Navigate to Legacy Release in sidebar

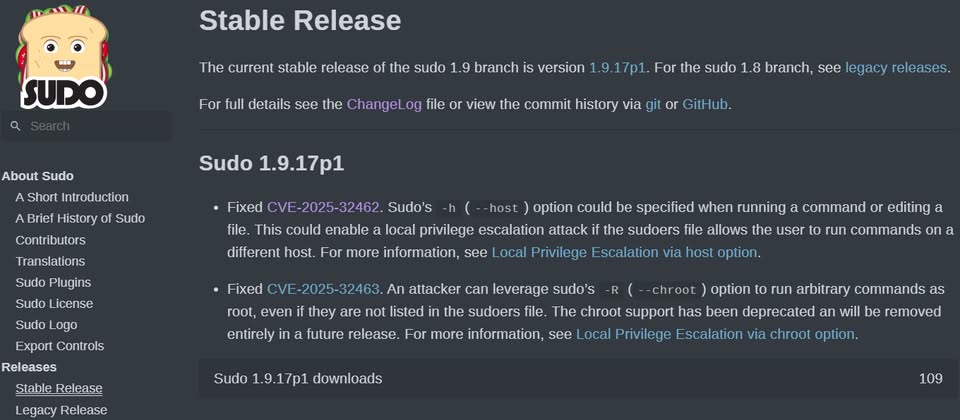[61, 410]
